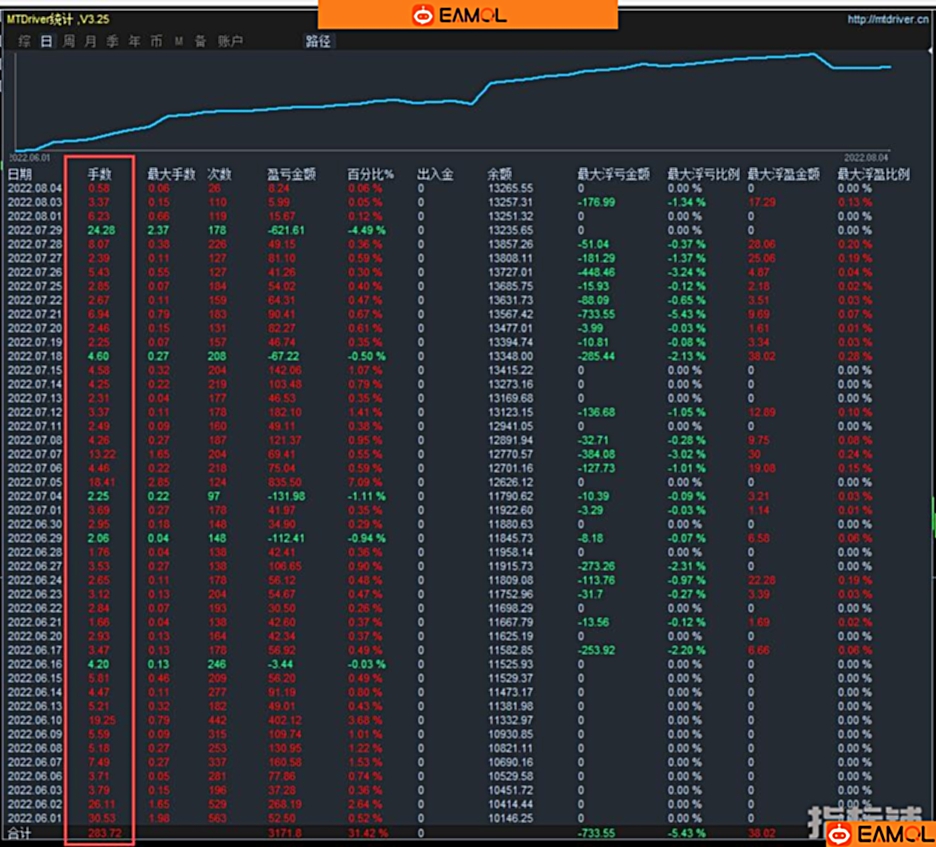Open the 备 tab
936x847 pixels.
201,41
